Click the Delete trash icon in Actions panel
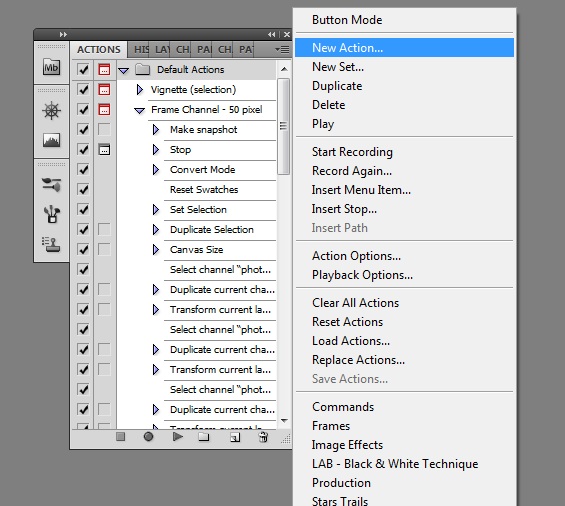 pos(263,437)
